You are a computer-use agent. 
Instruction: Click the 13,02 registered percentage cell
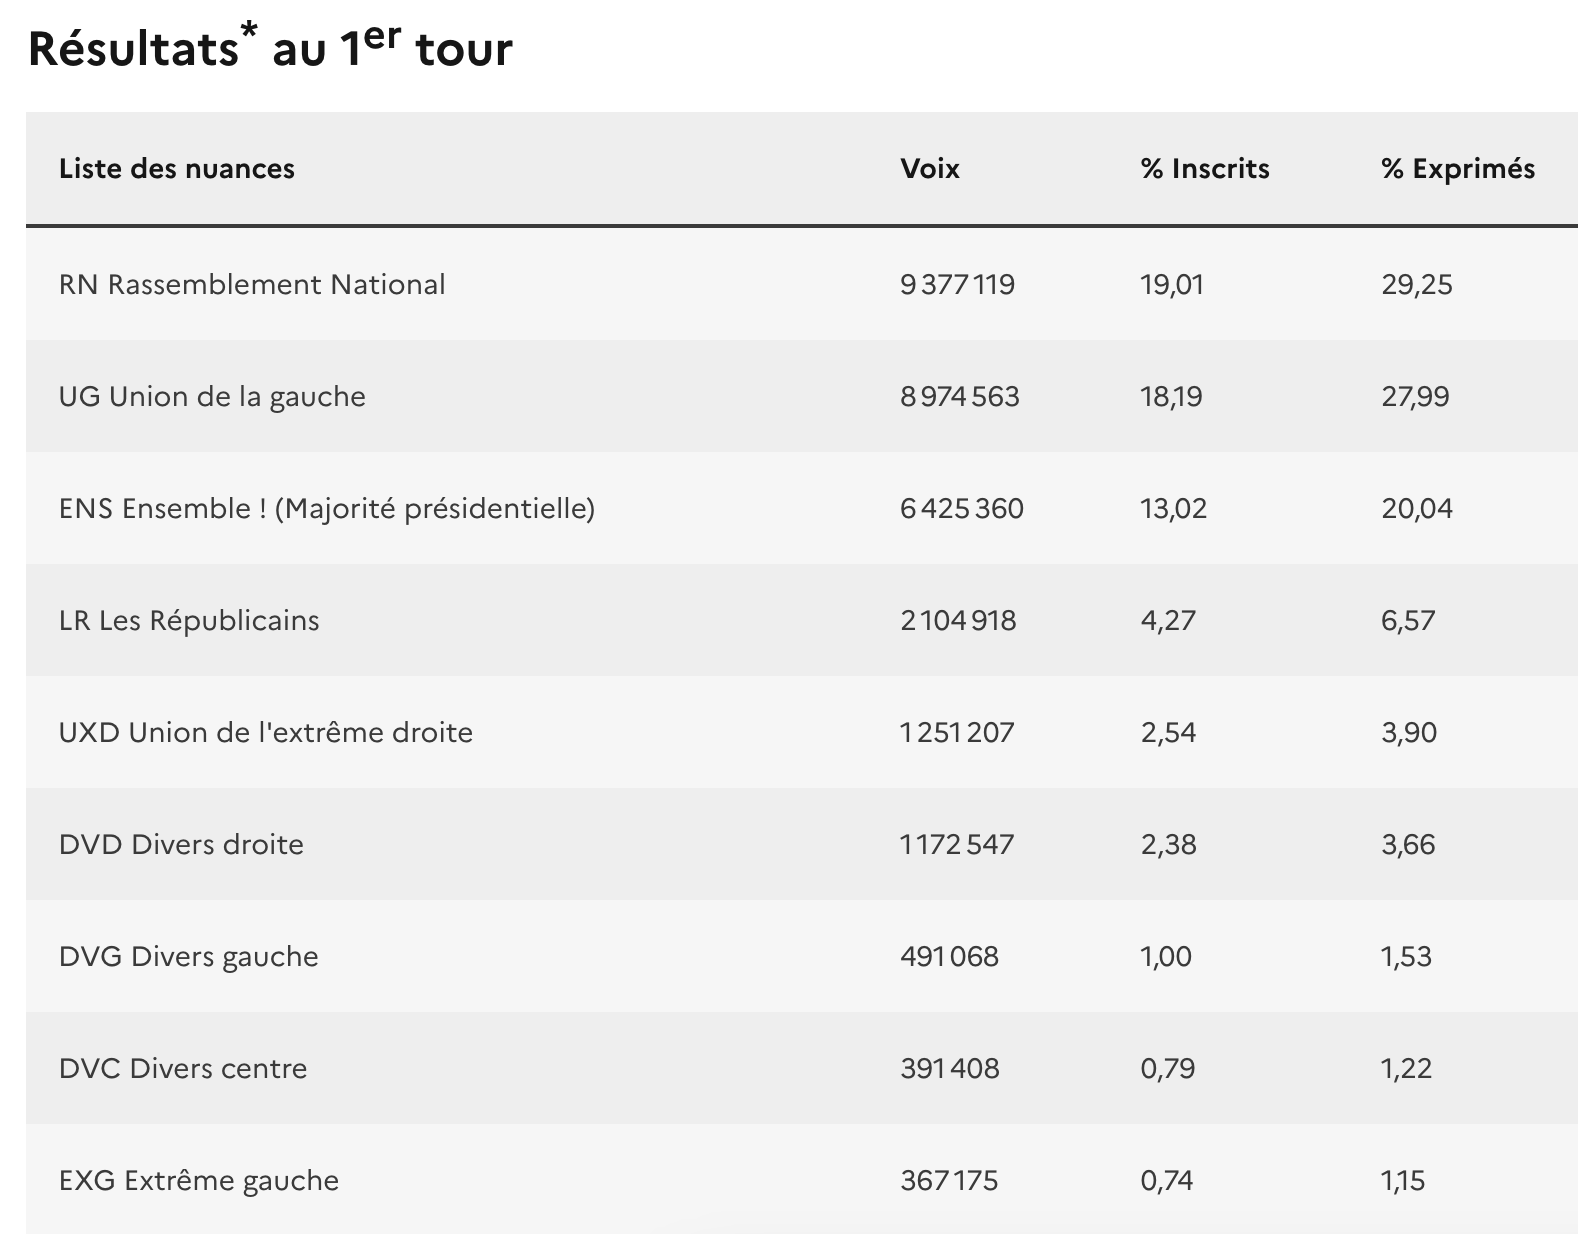(x=1174, y=508)
